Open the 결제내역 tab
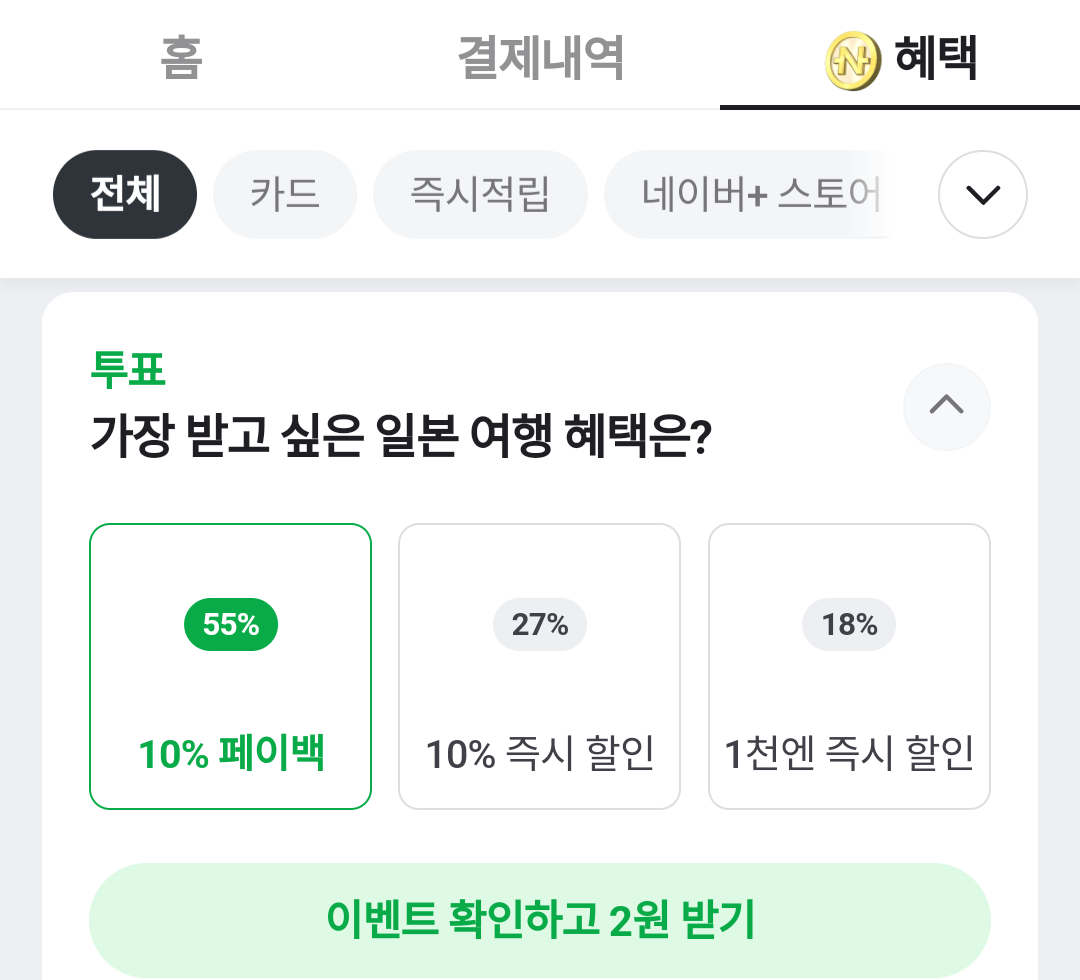 (541, 58)
